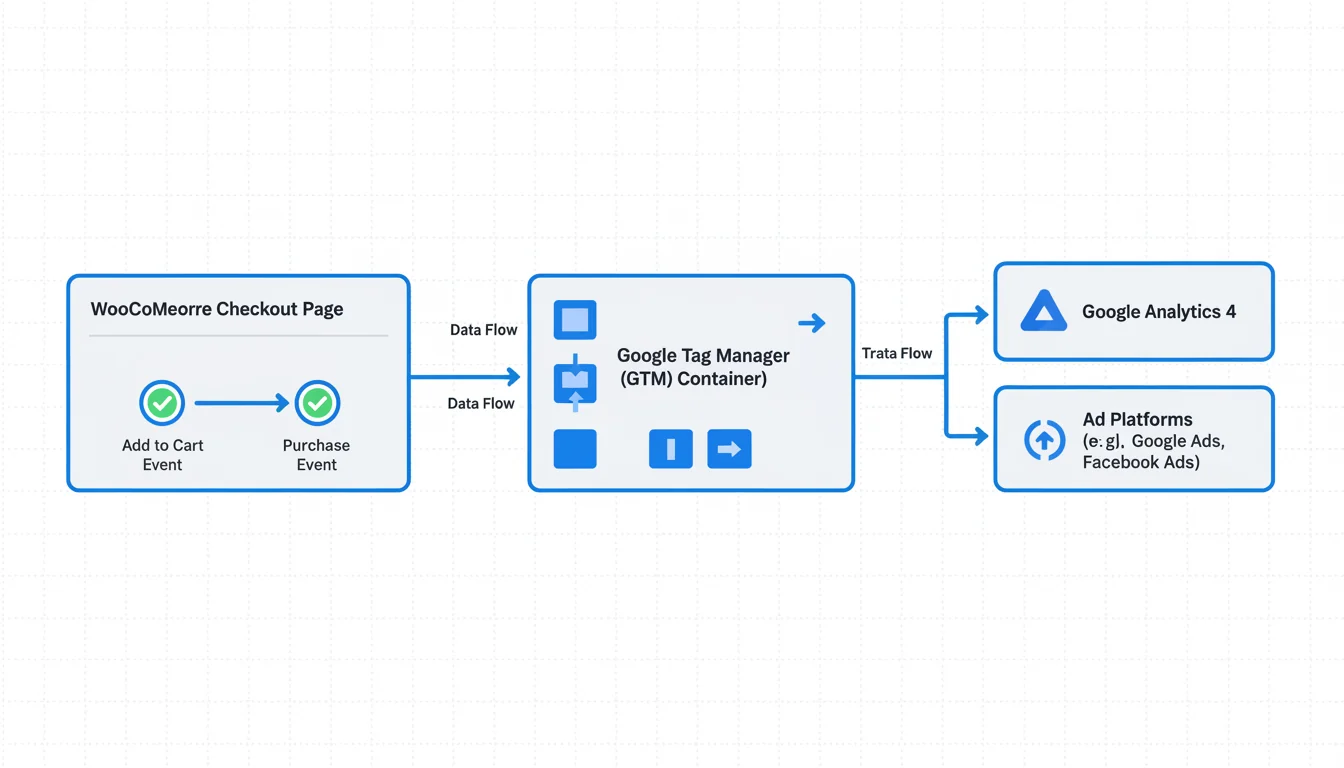The image size is (1344, 768).
Task: Click arrow linking Add to Cart and Purchase
Action: (x=241, y=403)
